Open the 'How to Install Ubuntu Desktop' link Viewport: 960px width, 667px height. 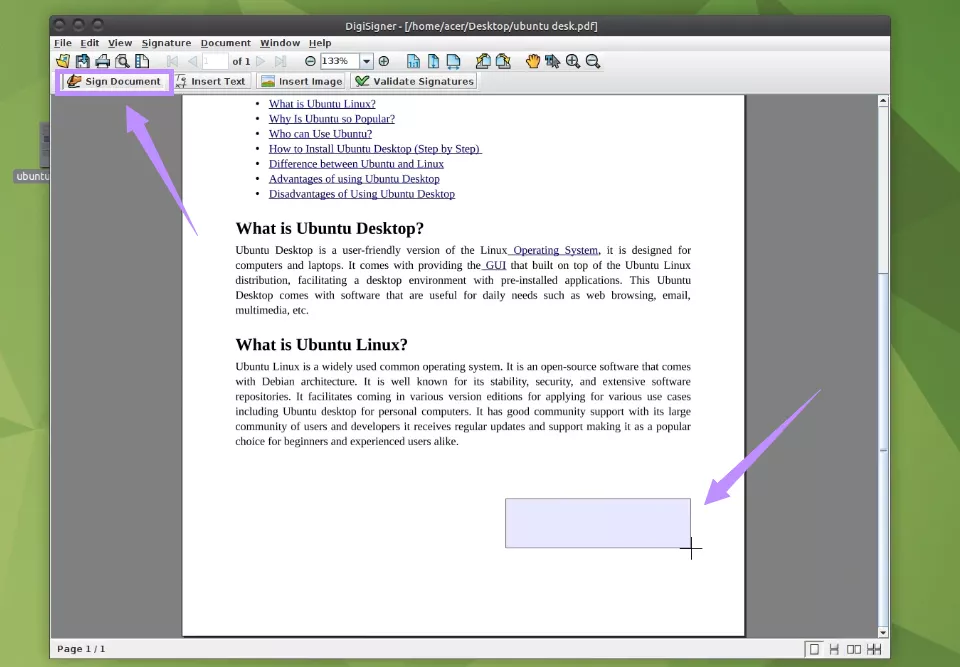click(375, 148)
